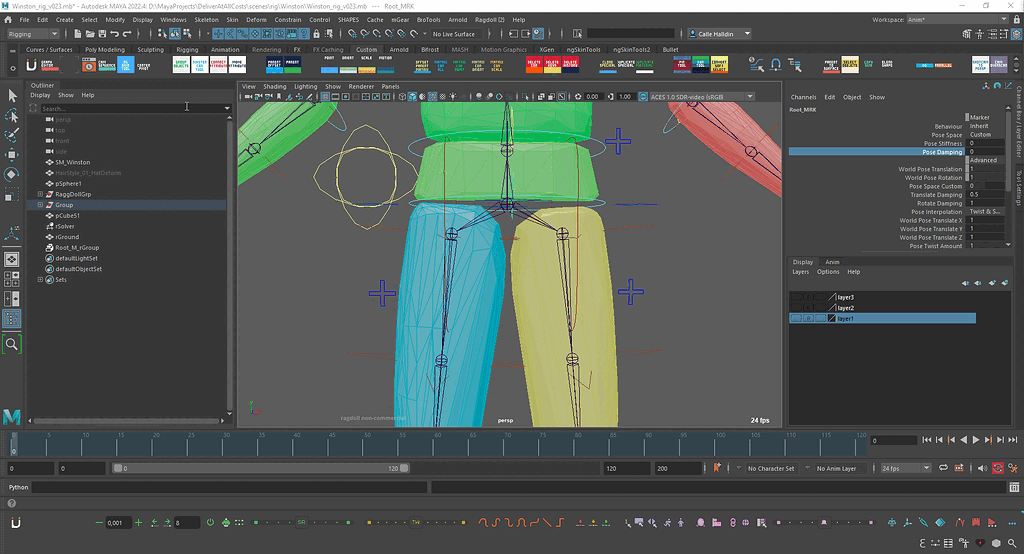Toggle the auto keyframe button near fps
Image resolution: width=1024 pixels, height=554 pixels.
tap(997, 468)
